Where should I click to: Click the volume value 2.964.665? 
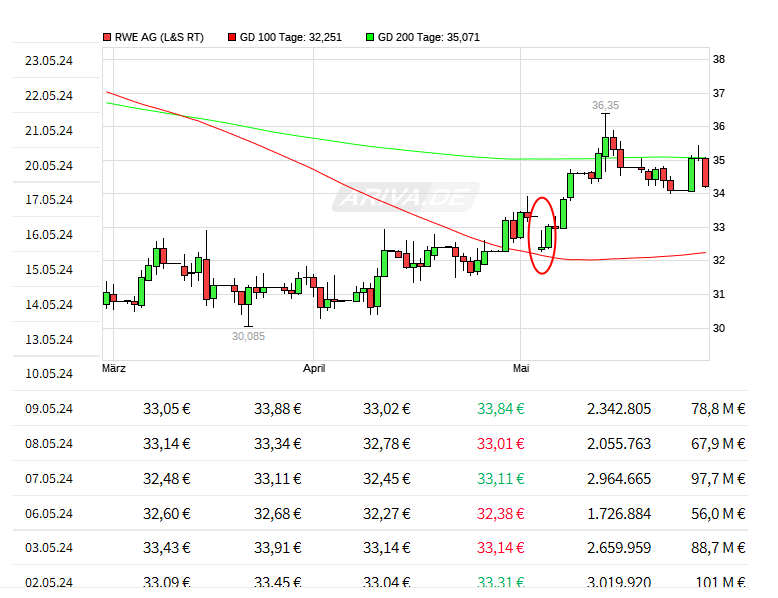619,478
